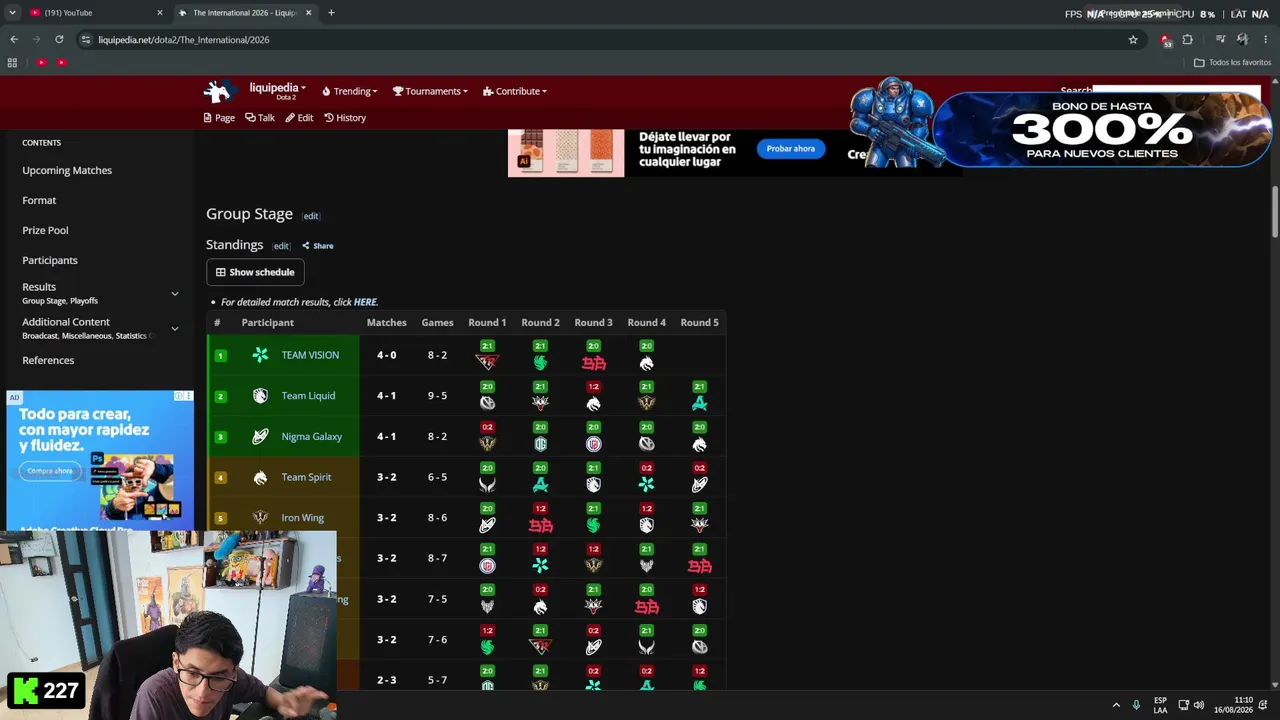Open the liquipedia Dota 2 wiki dropdown

pos(277,91)
